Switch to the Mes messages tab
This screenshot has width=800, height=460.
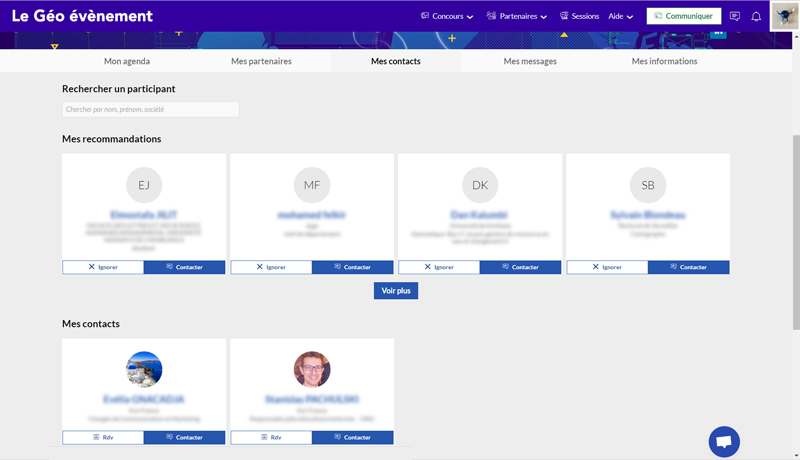[530, 61]
